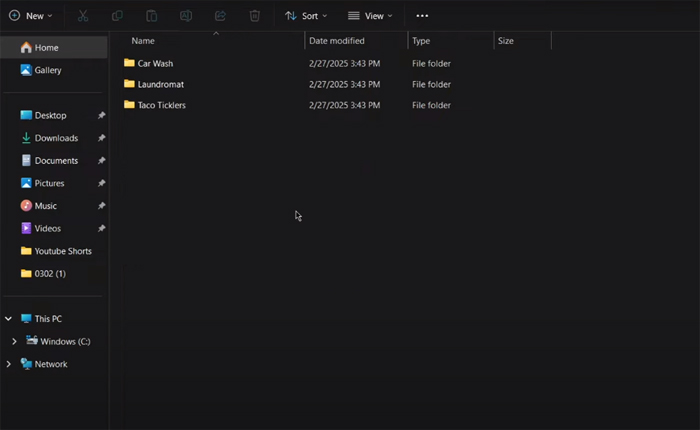Unpin Desktop using its pin icon
Viewport: 700px width, 430px height.
pos(101,115)
